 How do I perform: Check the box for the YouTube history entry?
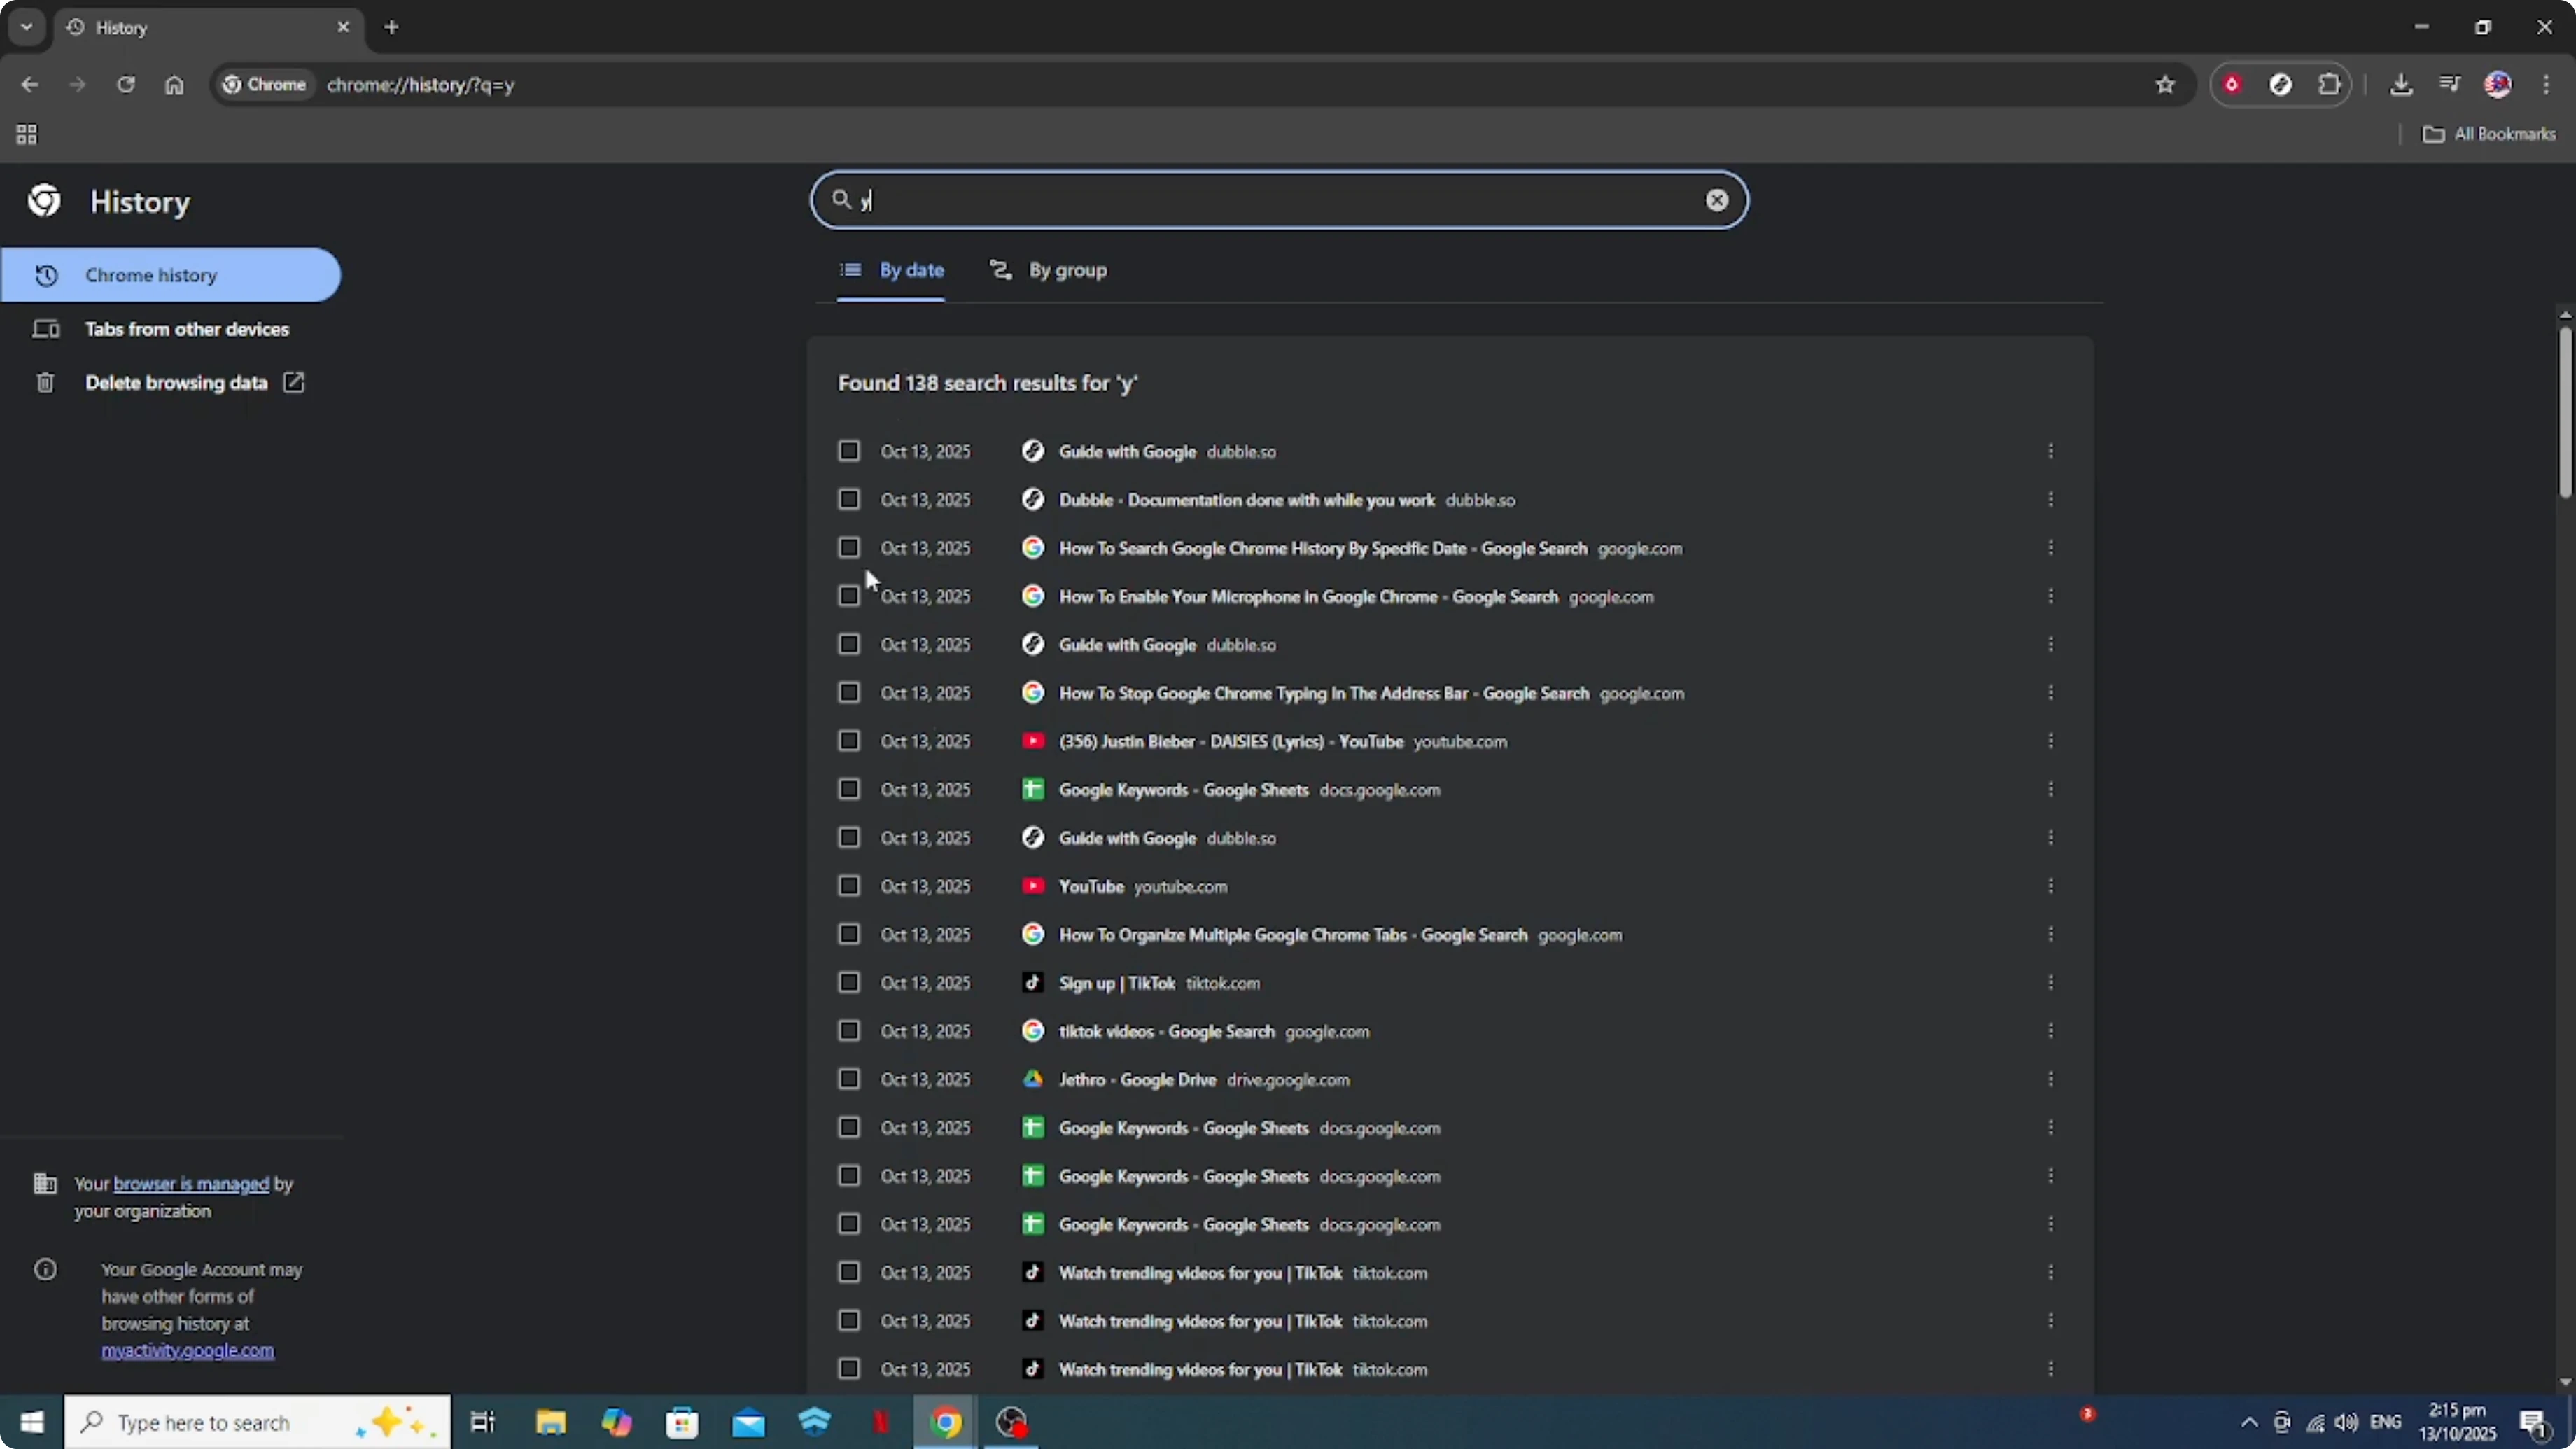849,886
